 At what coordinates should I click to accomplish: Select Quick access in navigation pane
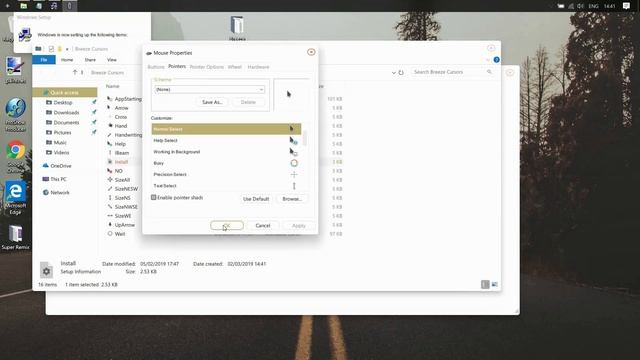(64, 93)
